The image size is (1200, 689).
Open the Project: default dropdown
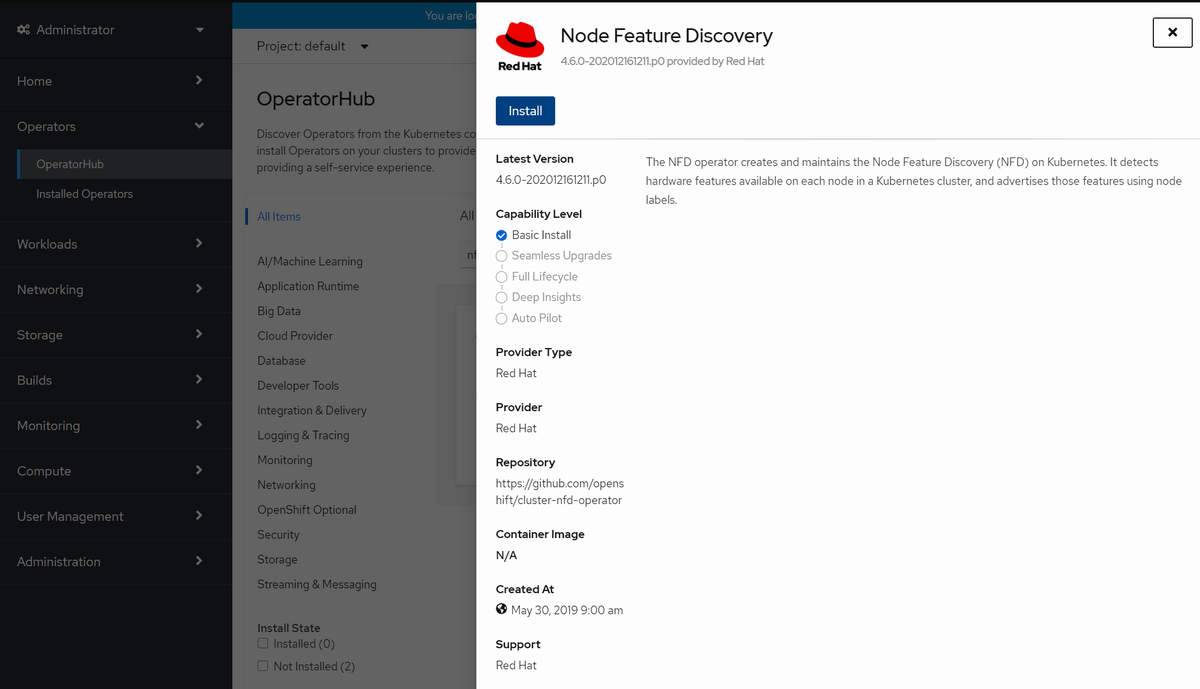(x=312, y=46)
